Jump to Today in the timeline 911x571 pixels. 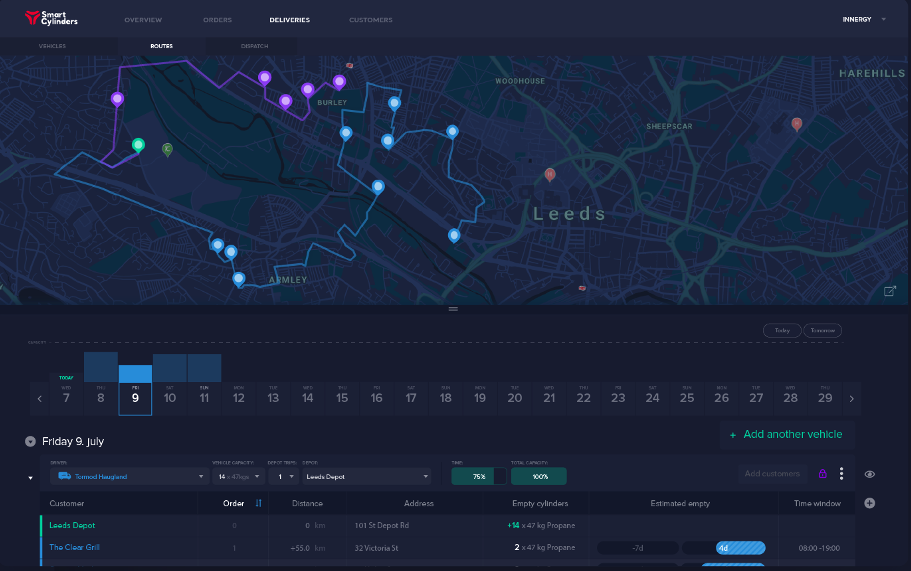(x=782, y=330)
